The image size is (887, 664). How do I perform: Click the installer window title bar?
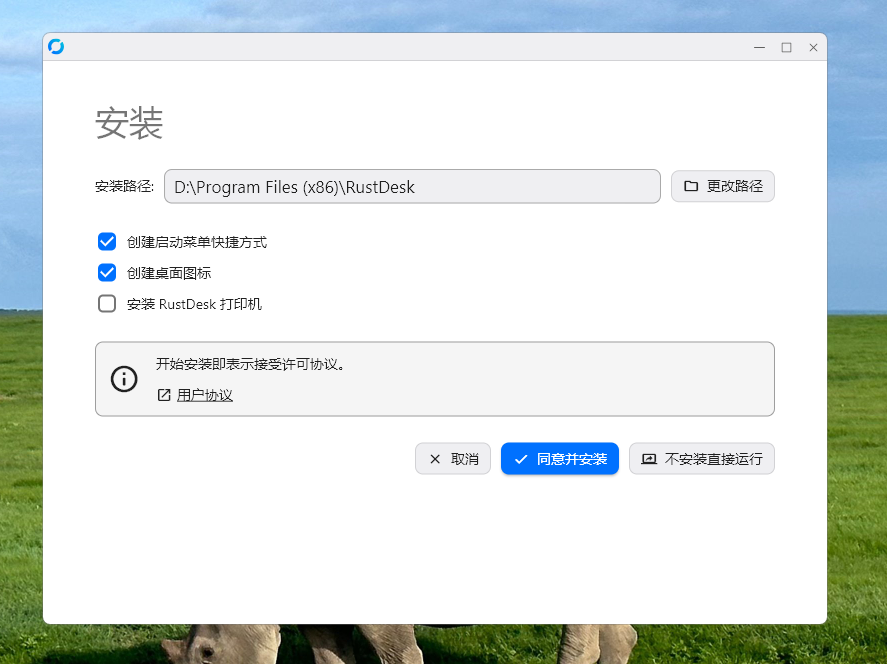coord(400,46)
